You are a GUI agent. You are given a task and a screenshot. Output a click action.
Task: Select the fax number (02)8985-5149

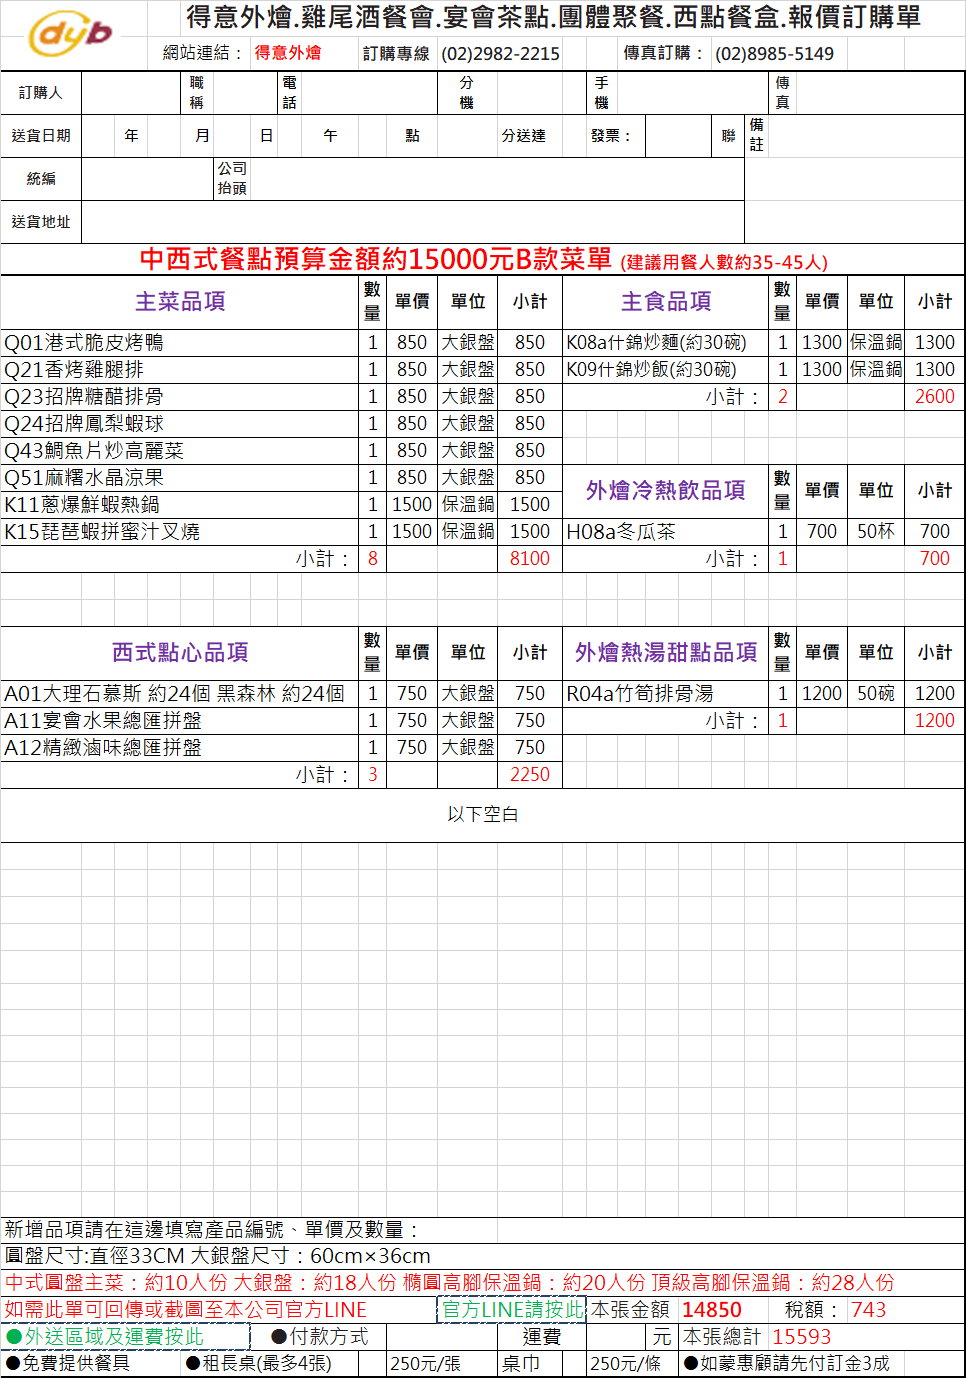(774, 53)
